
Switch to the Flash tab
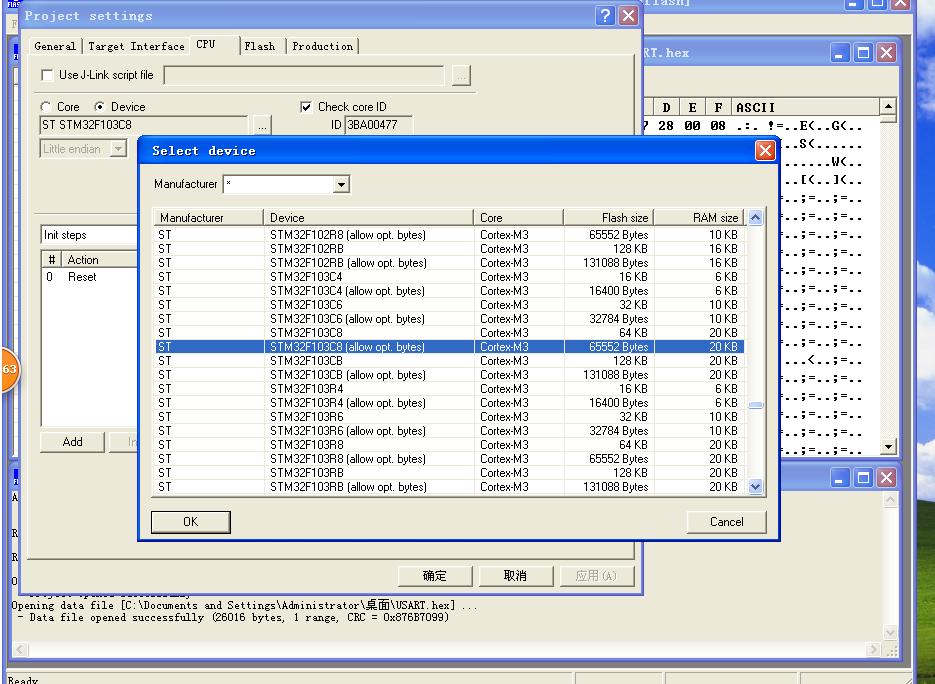click(260, 46)
